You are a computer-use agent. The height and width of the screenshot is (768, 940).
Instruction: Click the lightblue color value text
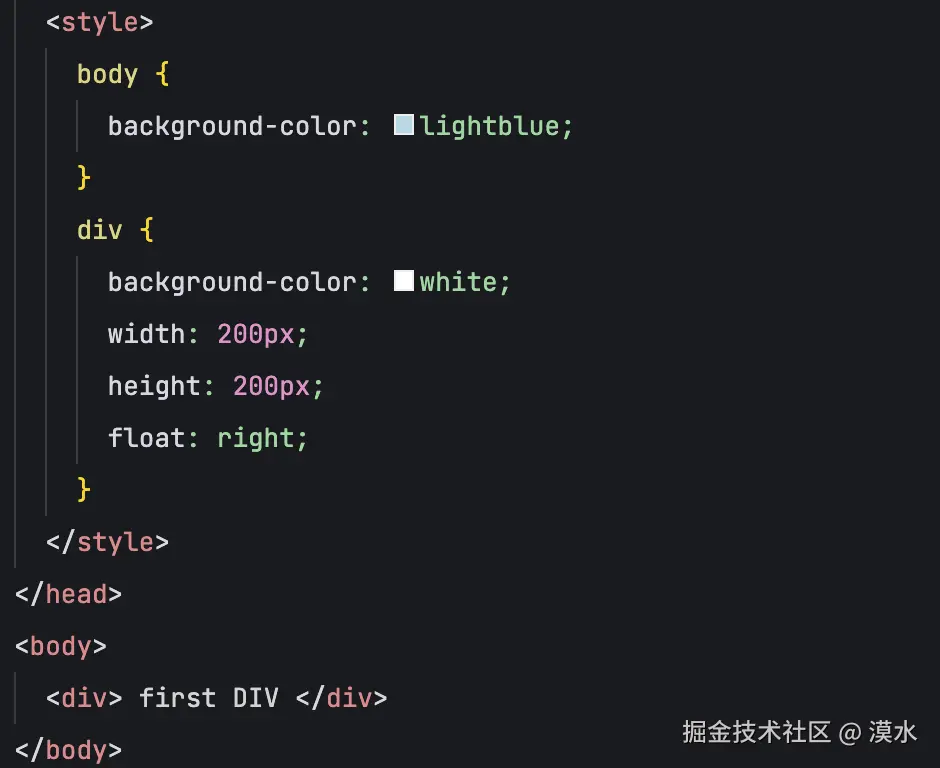489,126
